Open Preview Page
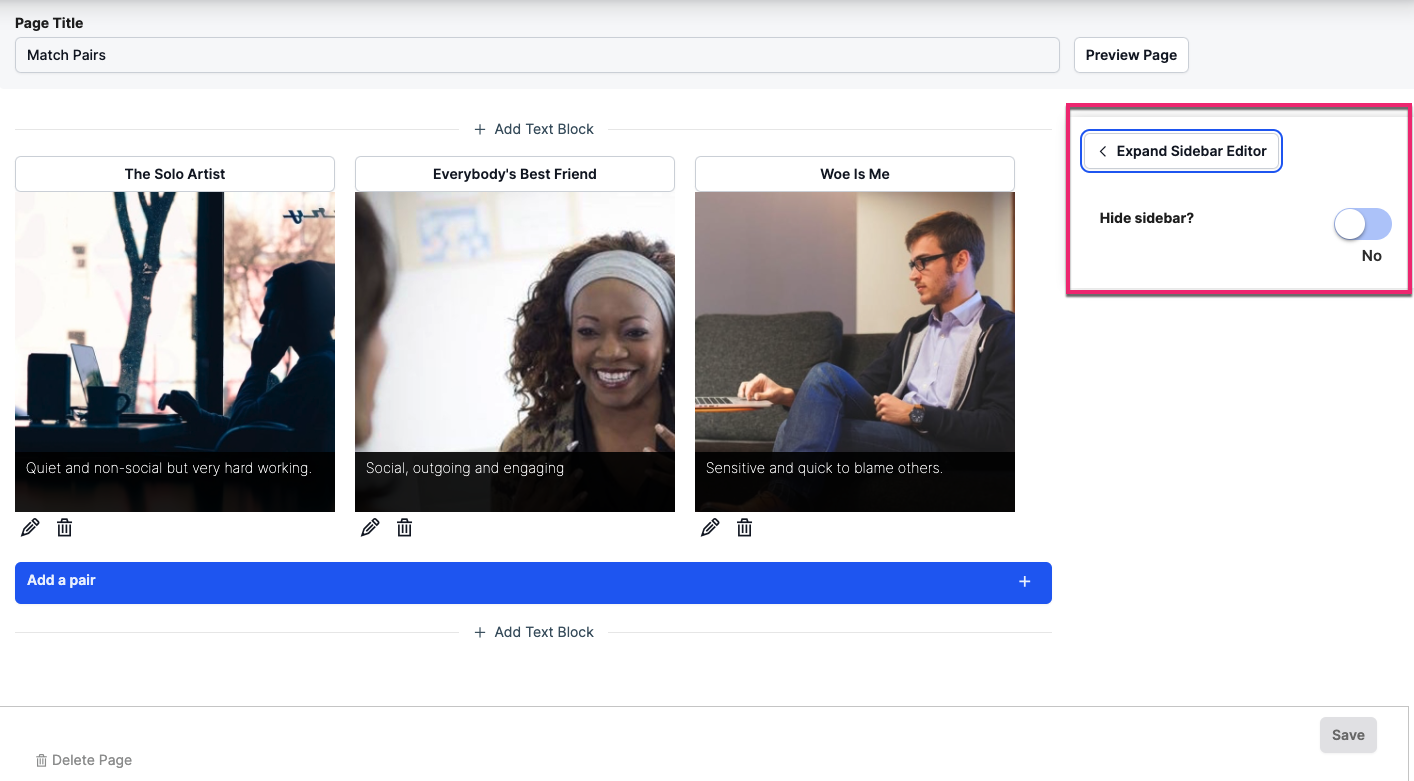 (1131, 55)
